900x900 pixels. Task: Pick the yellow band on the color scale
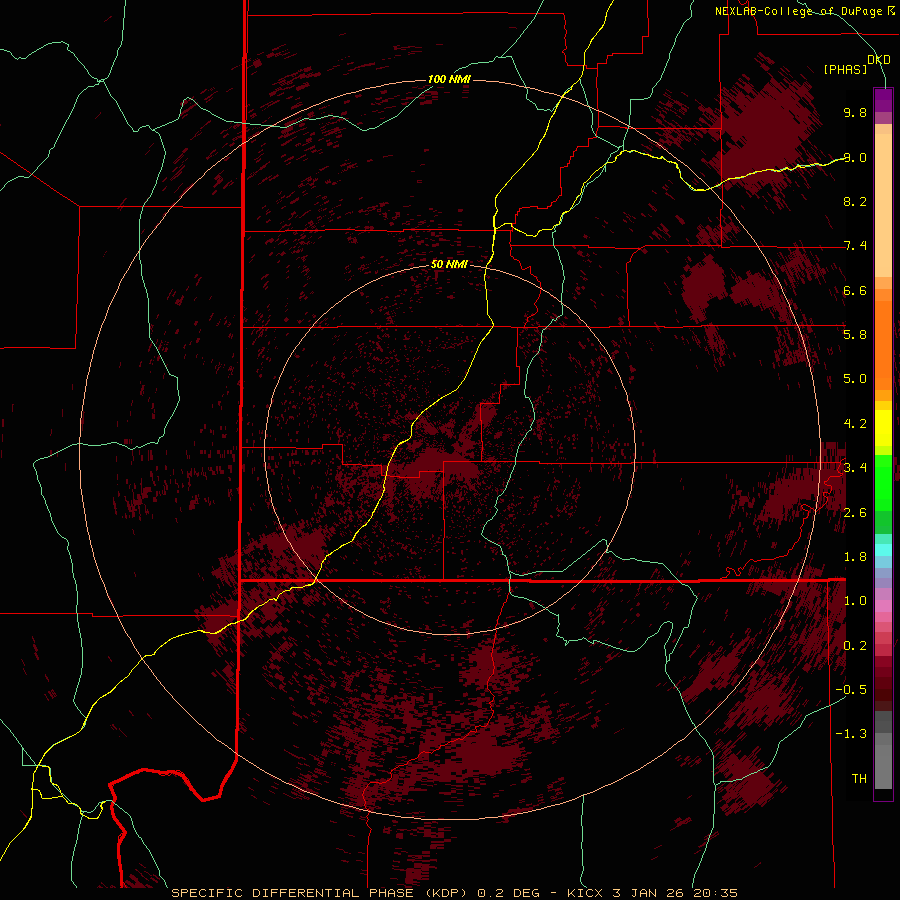(883, 428)
